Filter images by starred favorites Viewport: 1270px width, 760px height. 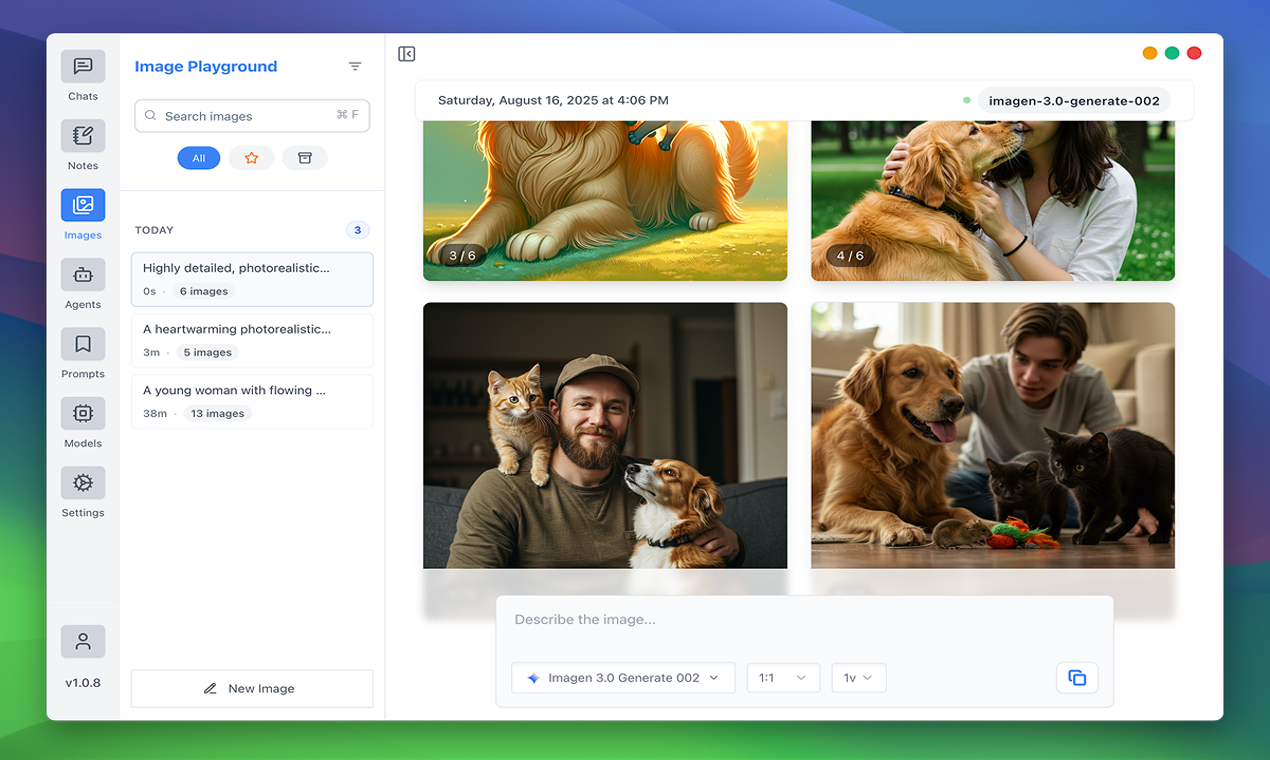point(251,157)
